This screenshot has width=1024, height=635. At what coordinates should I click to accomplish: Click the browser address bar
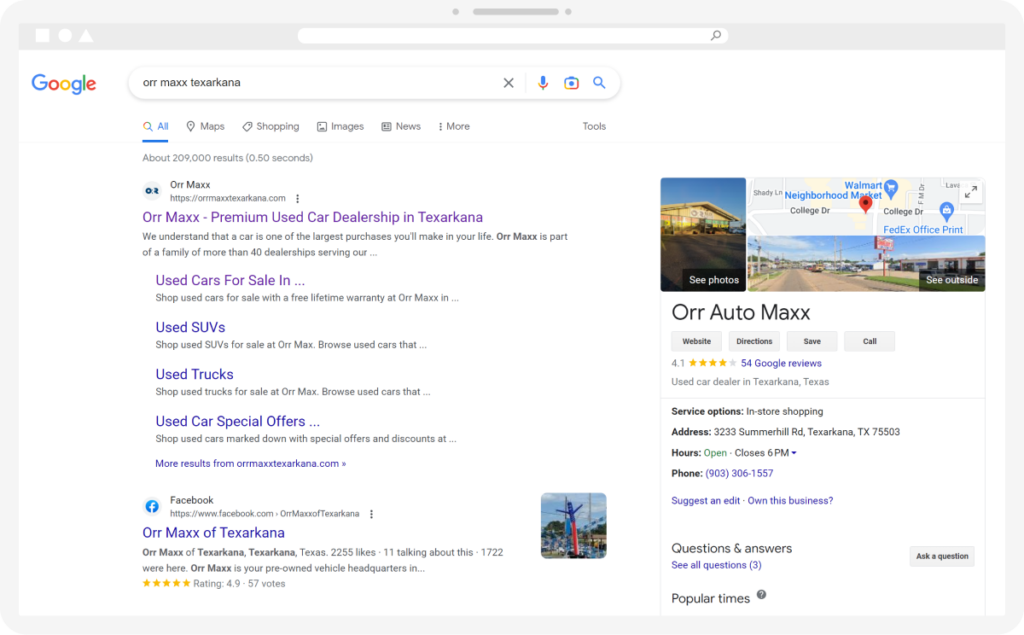click(x=513, y=35)
